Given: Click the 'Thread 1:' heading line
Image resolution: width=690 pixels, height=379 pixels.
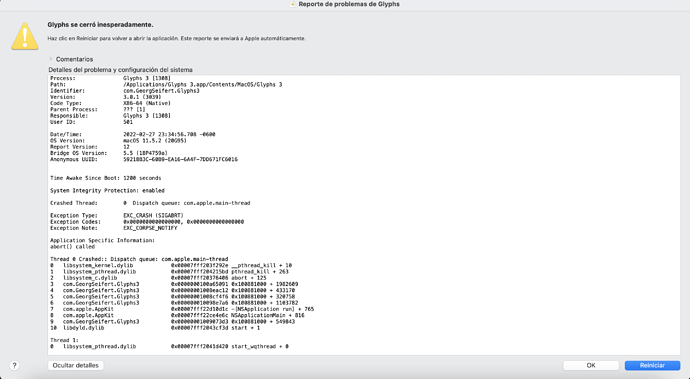Looking at the screenshot, I should (64, 340).
